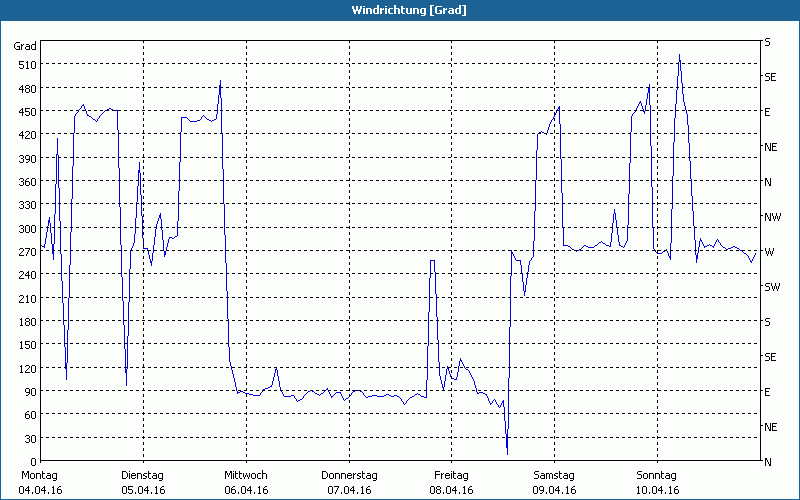The image size is (800, 500).
Task: Select the Samstag day label
Action: (554, 475)
